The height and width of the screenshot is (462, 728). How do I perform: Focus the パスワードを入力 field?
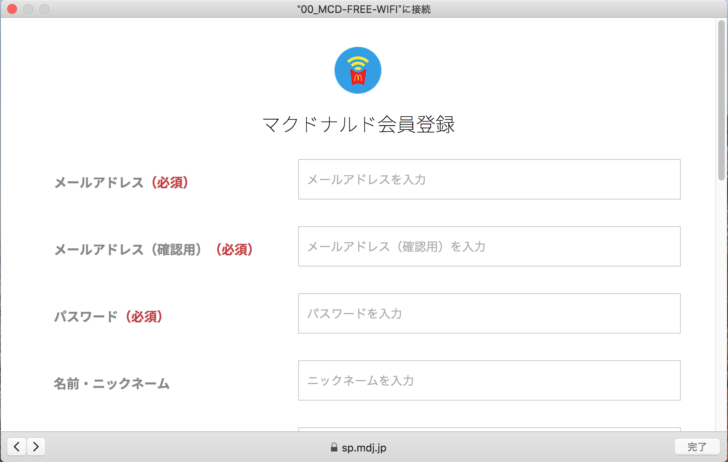click(x=489, y=313)
